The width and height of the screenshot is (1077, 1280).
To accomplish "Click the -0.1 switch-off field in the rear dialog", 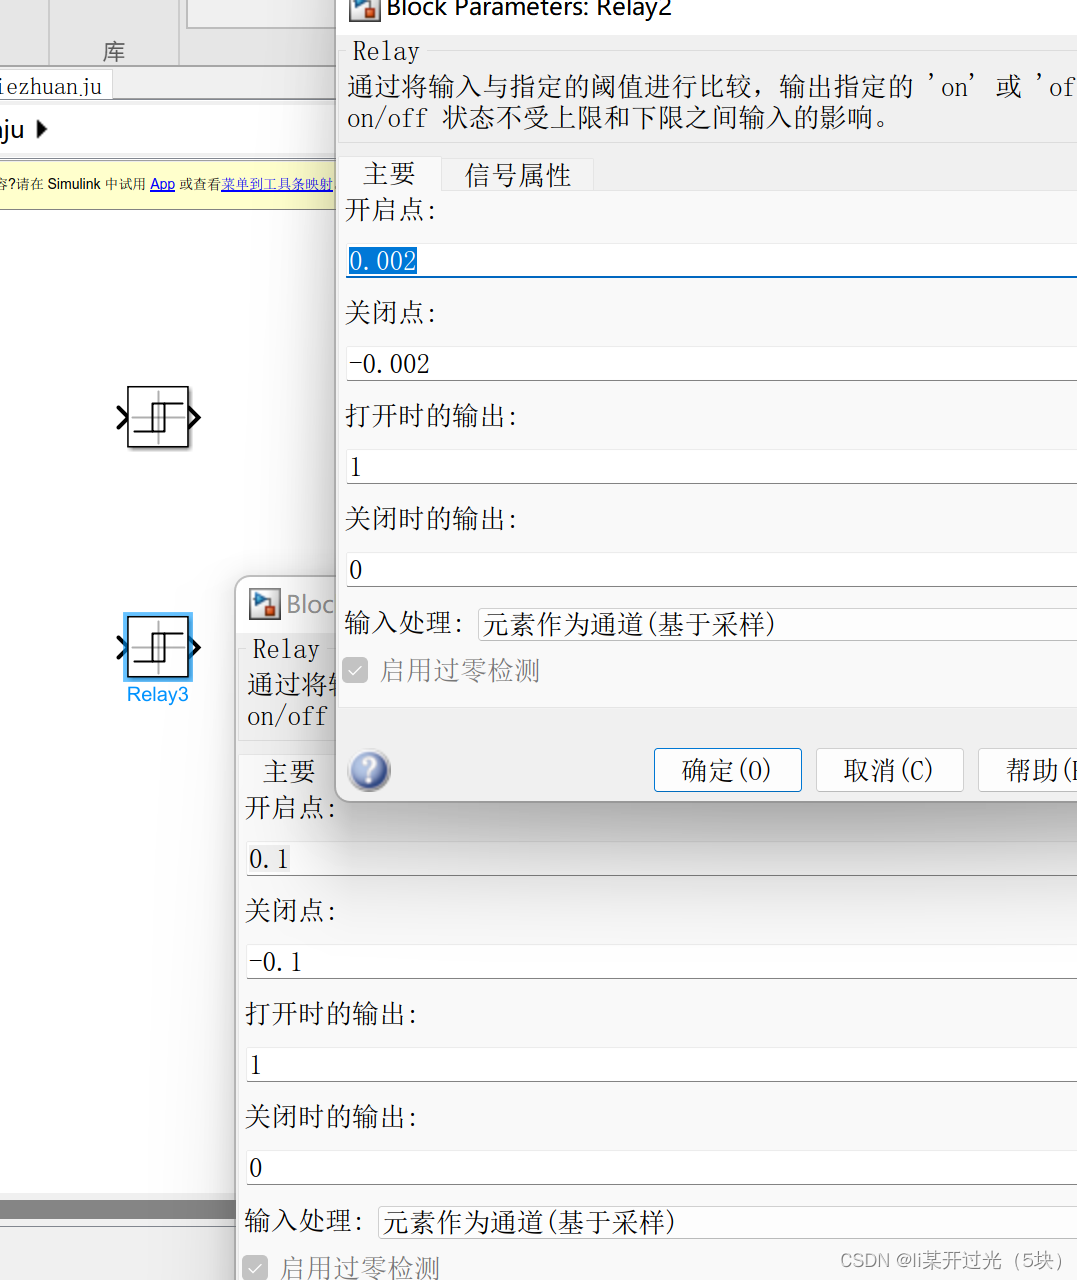I will pos(661,962).
